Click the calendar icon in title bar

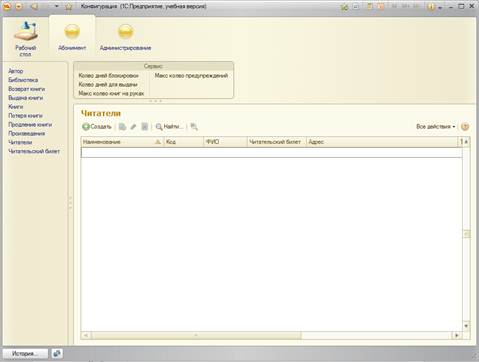point(382,6)
